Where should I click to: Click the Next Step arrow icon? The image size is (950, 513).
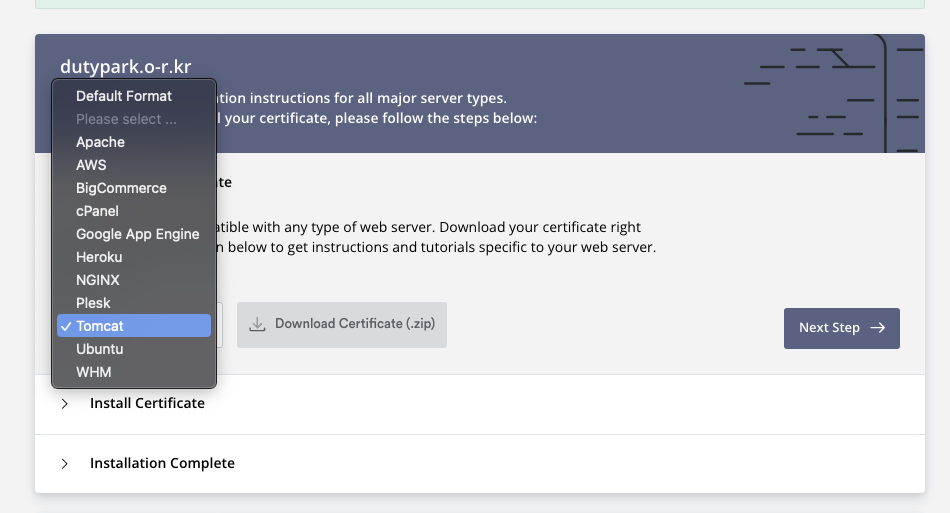(878, 328)
